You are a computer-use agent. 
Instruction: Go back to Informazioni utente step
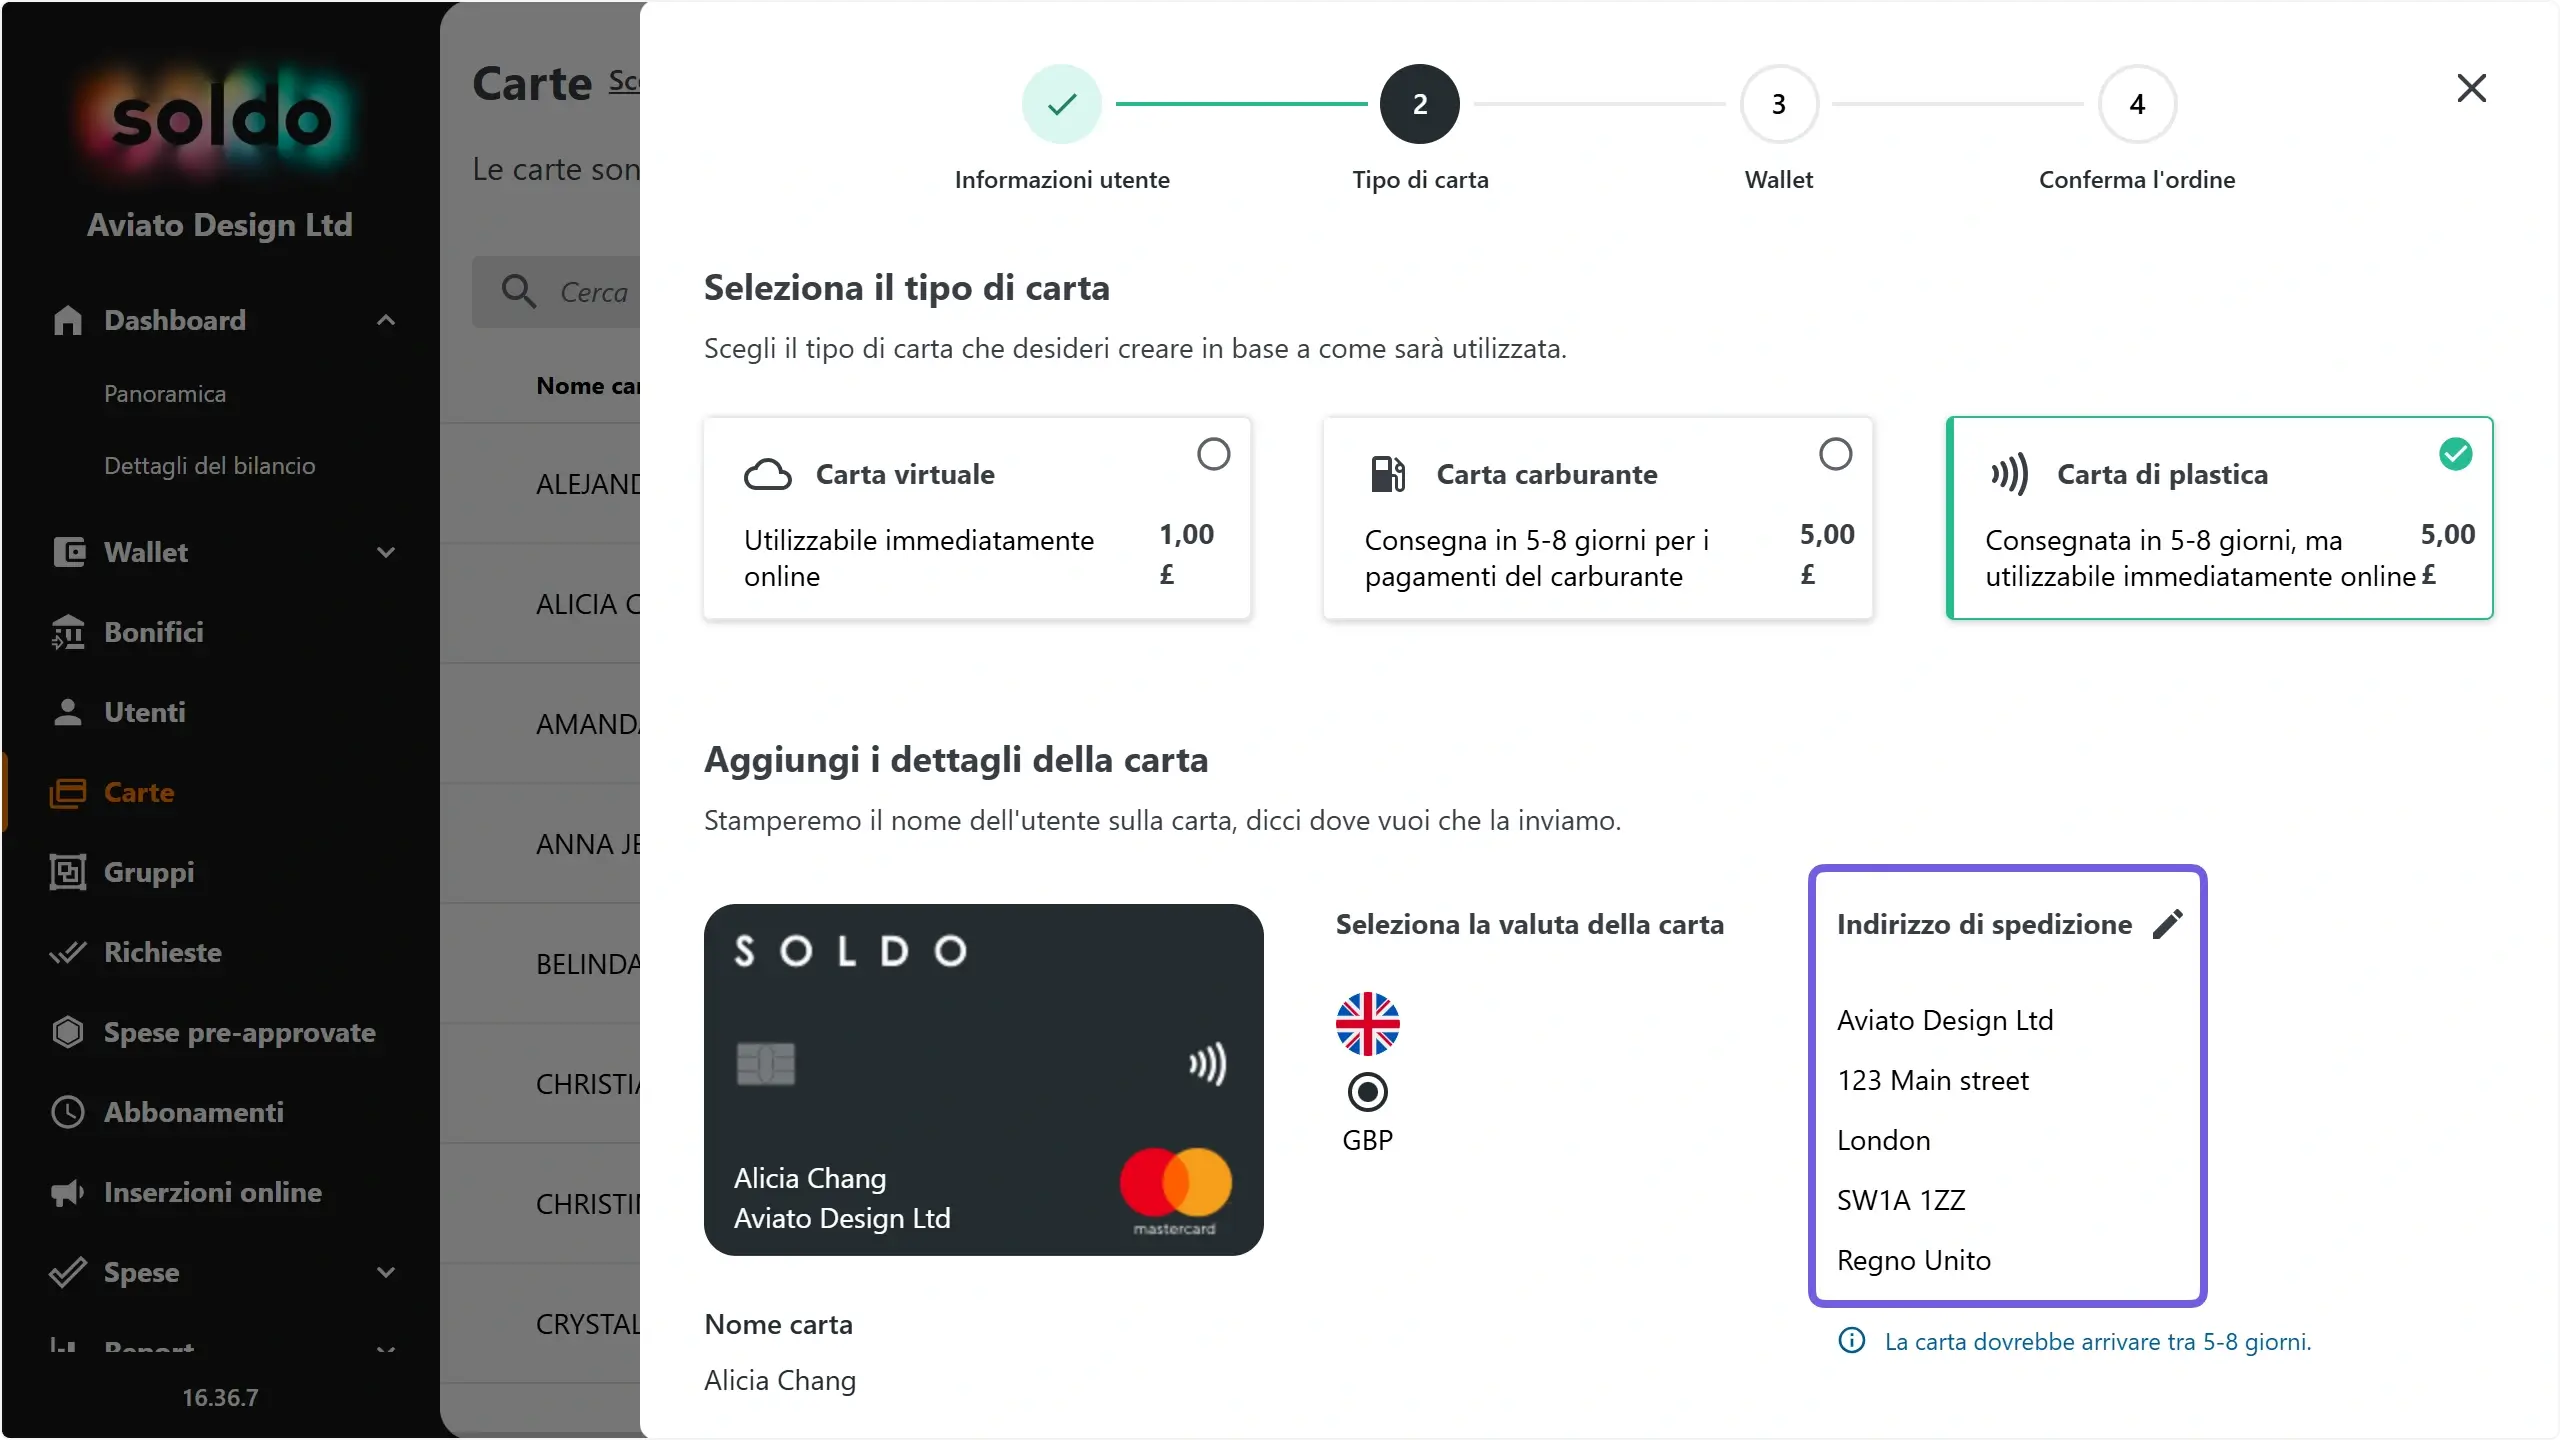[x=1062, y=104]
